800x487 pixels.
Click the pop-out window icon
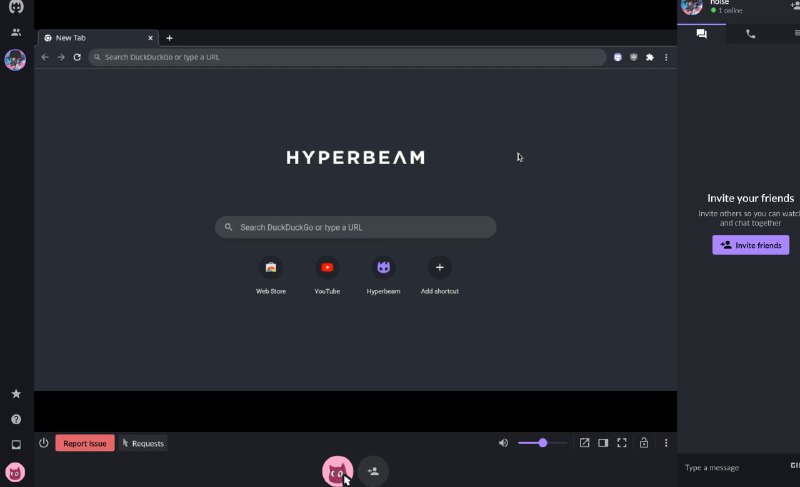pyautogui.click(x=584, y=443)
